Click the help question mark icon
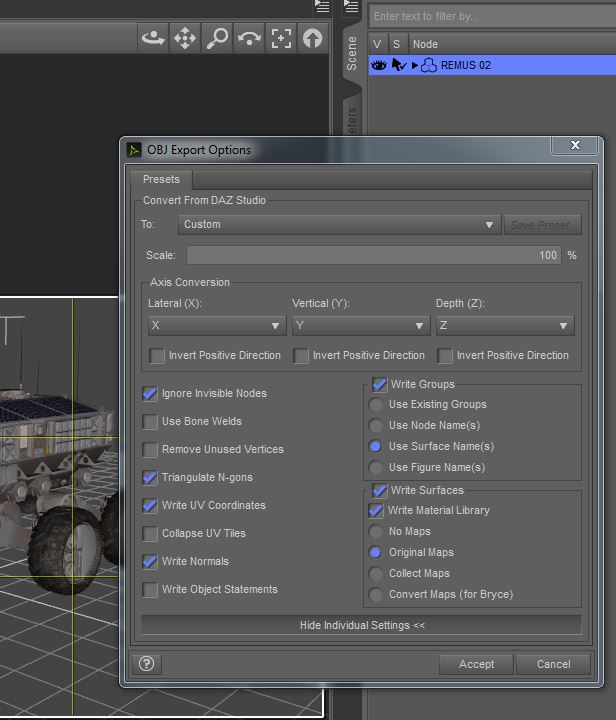Screen dimensions: 616x720 [146, 663]
